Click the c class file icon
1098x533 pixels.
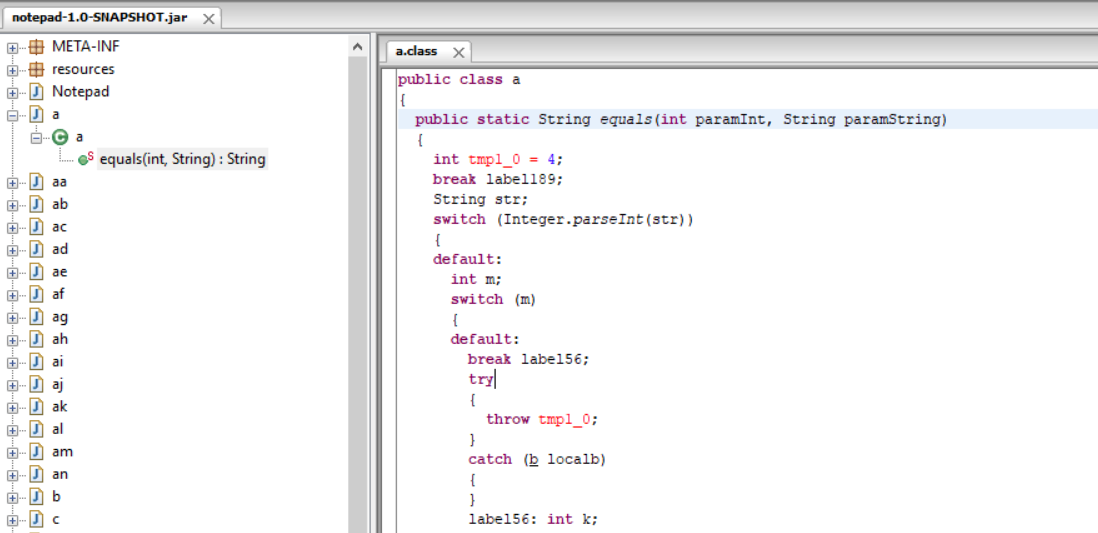click(x=36, y=519)
